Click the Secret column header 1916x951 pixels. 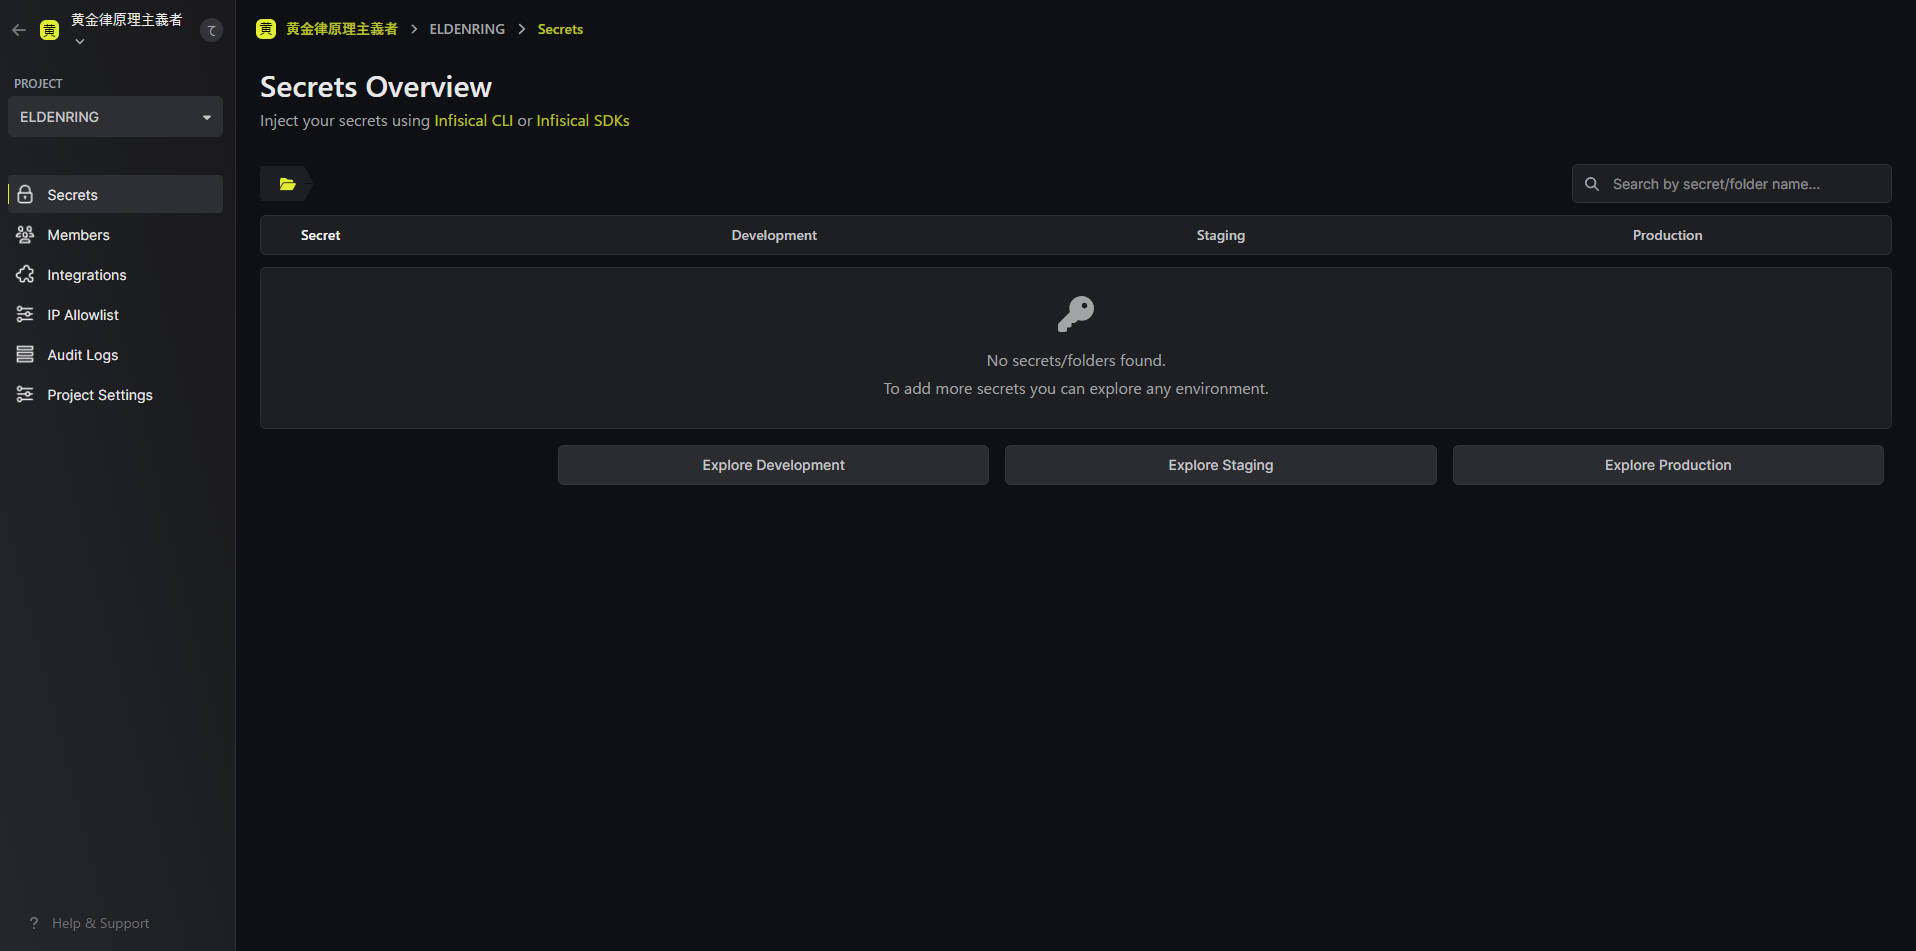pyautogui.click(x=320, y=235)
